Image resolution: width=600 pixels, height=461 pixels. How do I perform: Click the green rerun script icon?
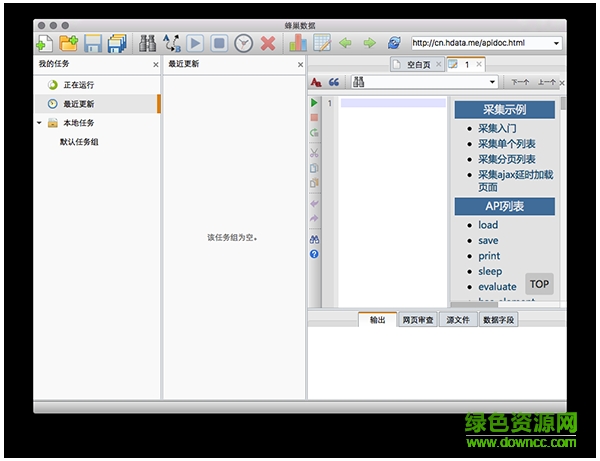[314, 133]
